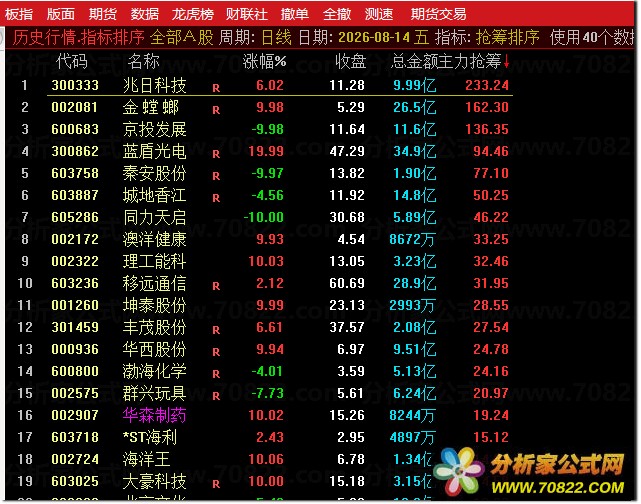Select 蓝盾光电 stock name
This screenshot has height=504, width=641.
click(155, 151)
